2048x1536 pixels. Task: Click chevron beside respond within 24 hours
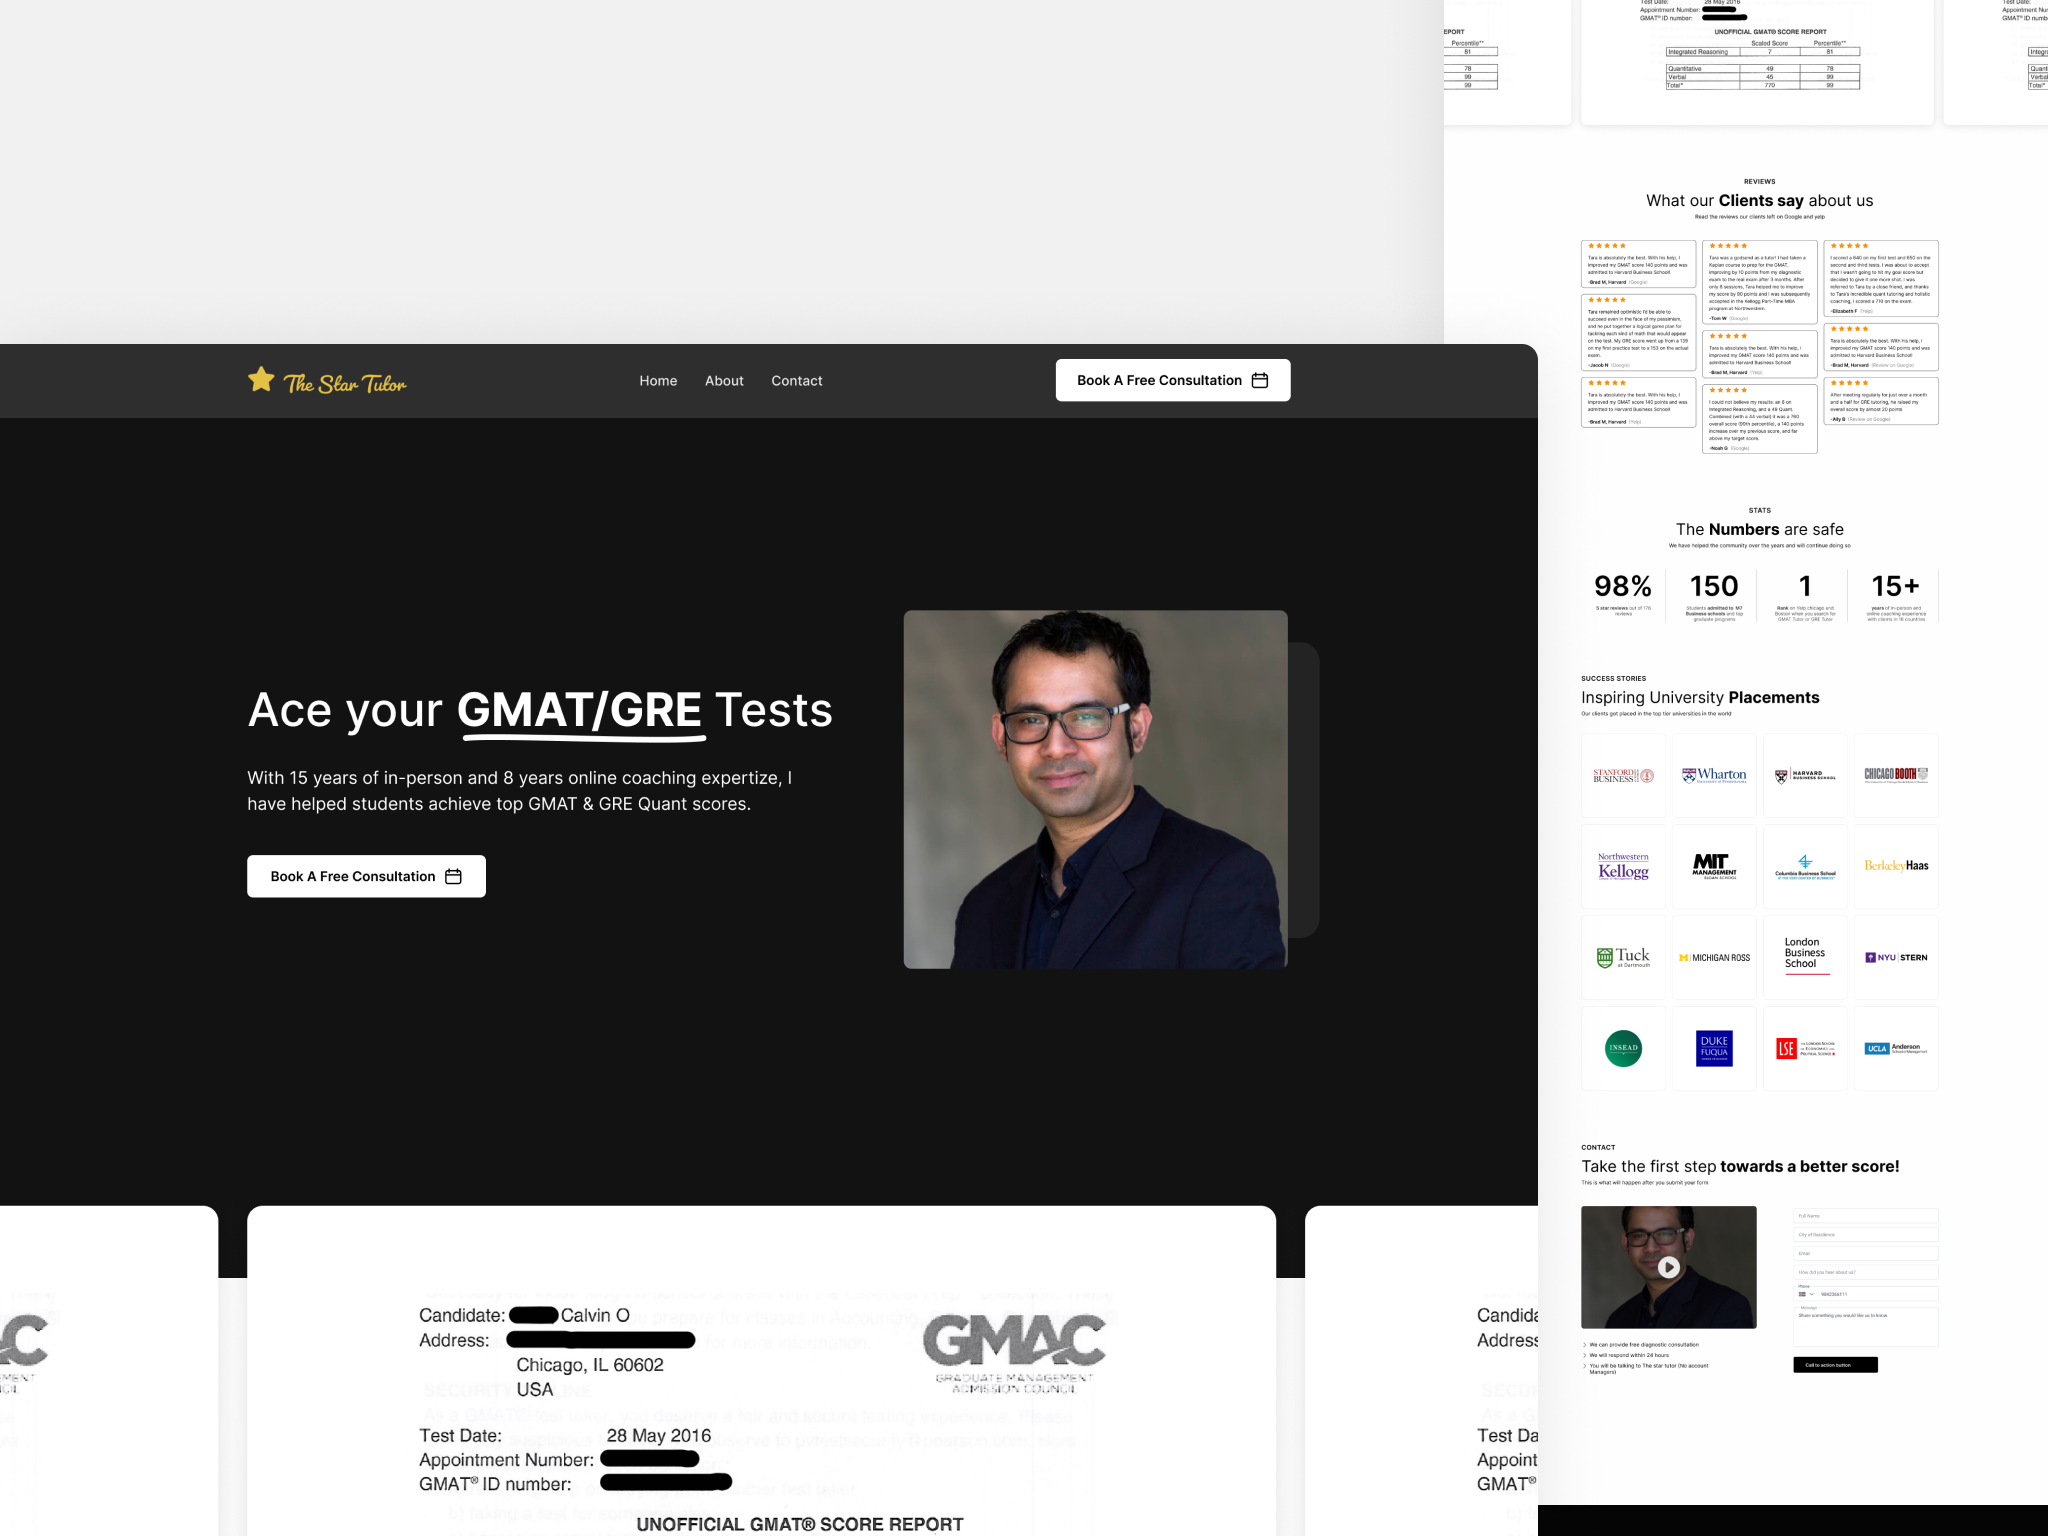[1585, 1355]
